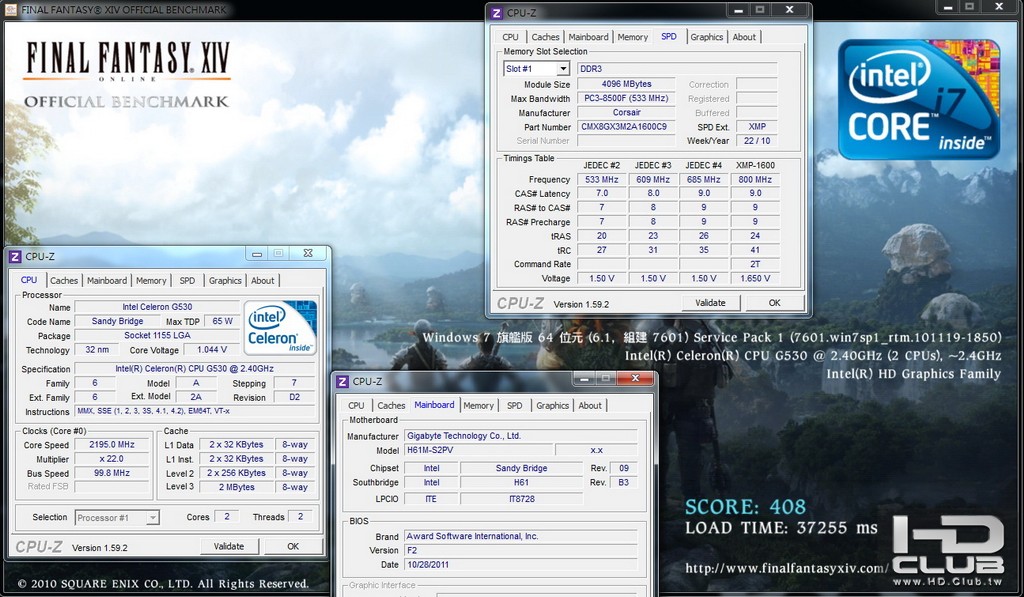Click the Part Number field CMX8GX3M2A1600C9
The height and width of the screenshot is (597, 1024).
click(625, 127)
